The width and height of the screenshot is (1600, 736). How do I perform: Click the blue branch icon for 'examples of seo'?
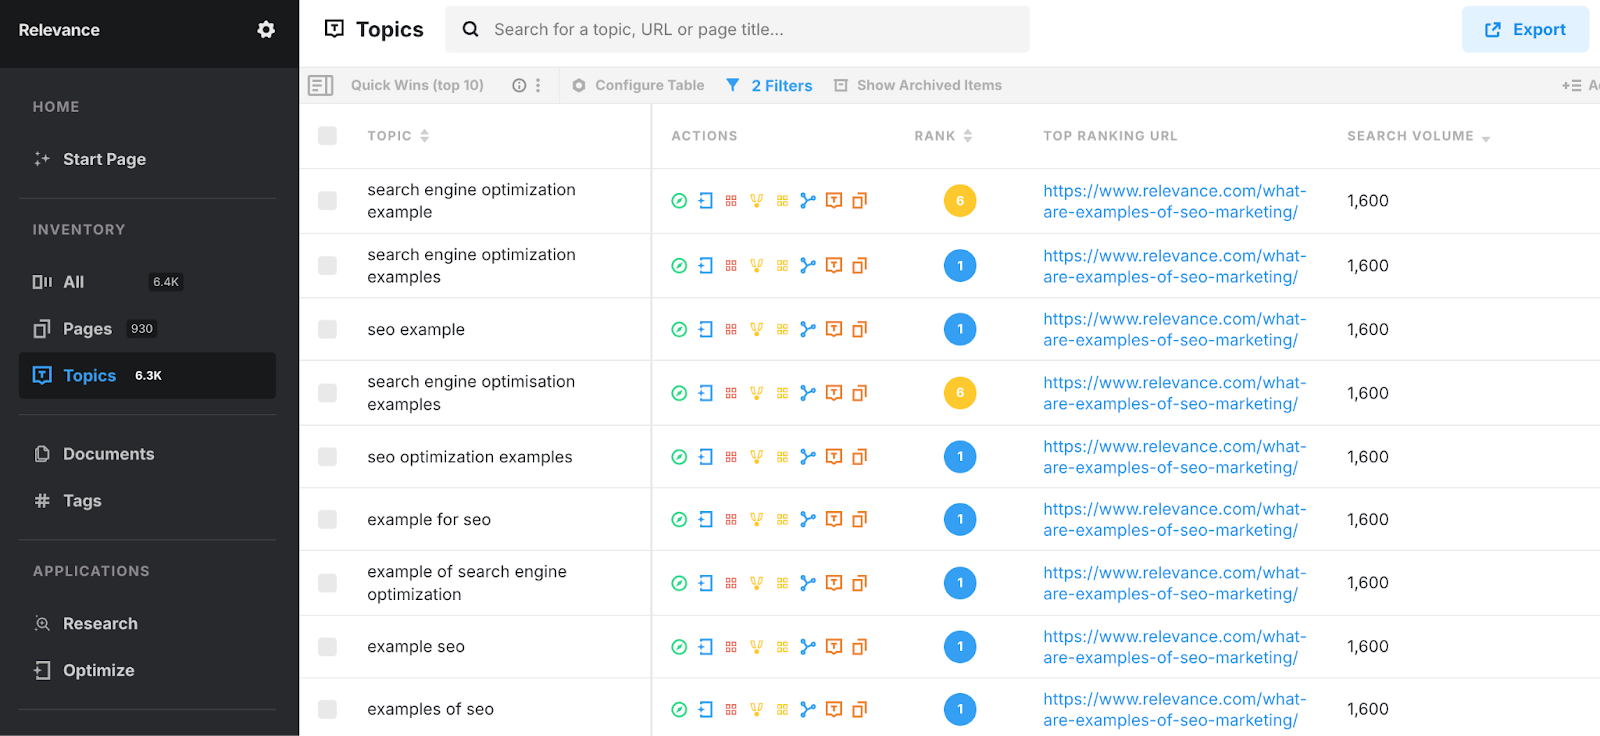[x=808, y=709]
